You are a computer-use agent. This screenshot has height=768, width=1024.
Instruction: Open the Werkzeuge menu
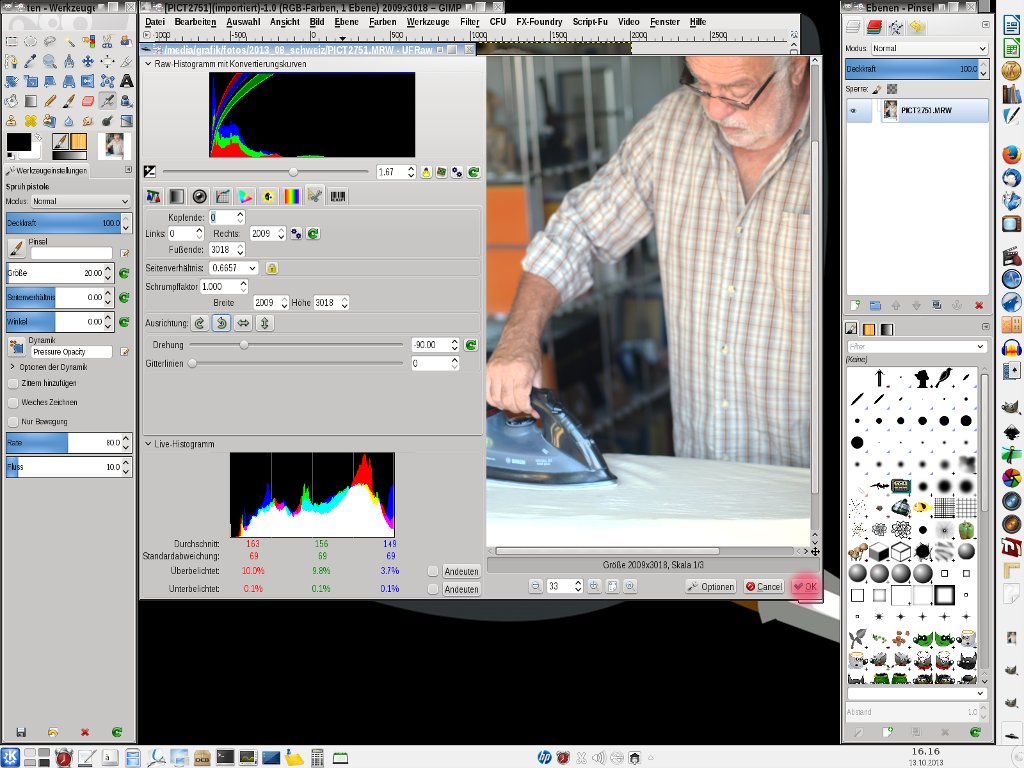[x=428, y=22]
